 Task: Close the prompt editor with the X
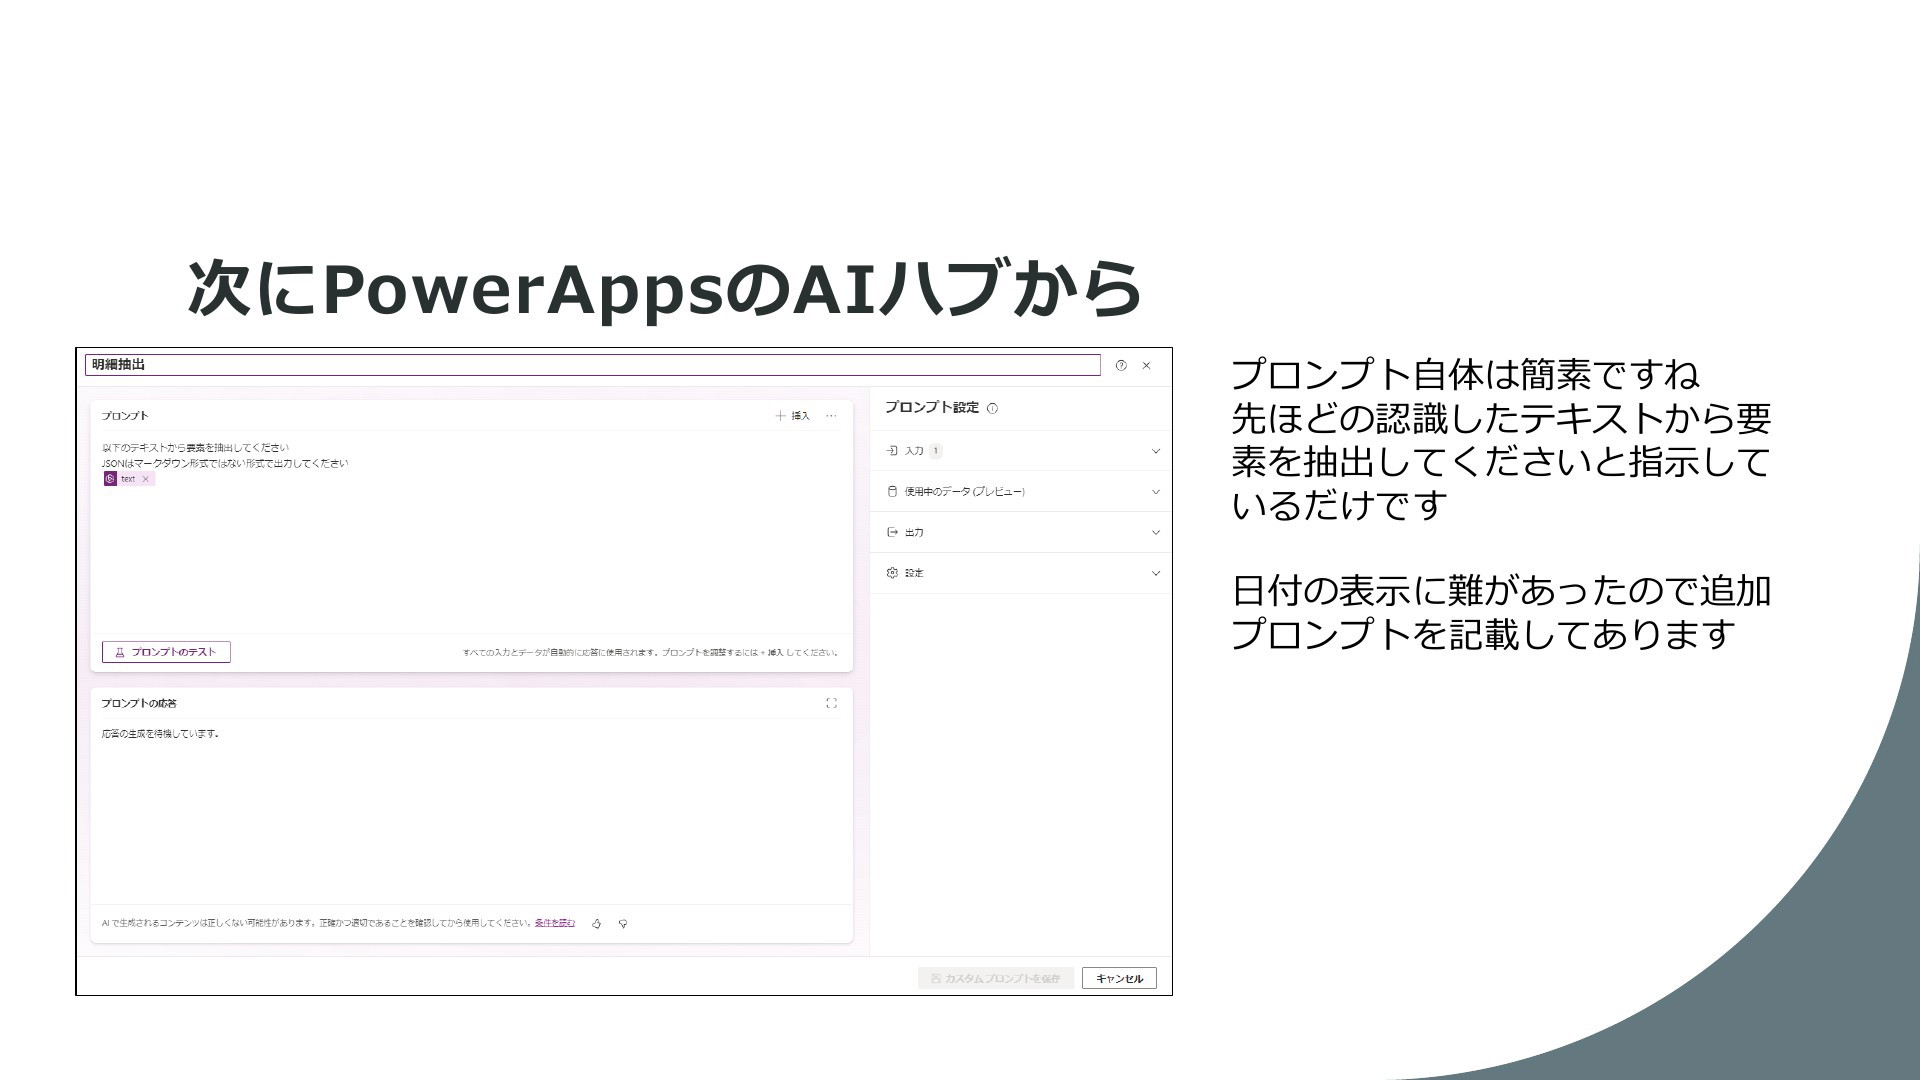[x=1147, y=366]
